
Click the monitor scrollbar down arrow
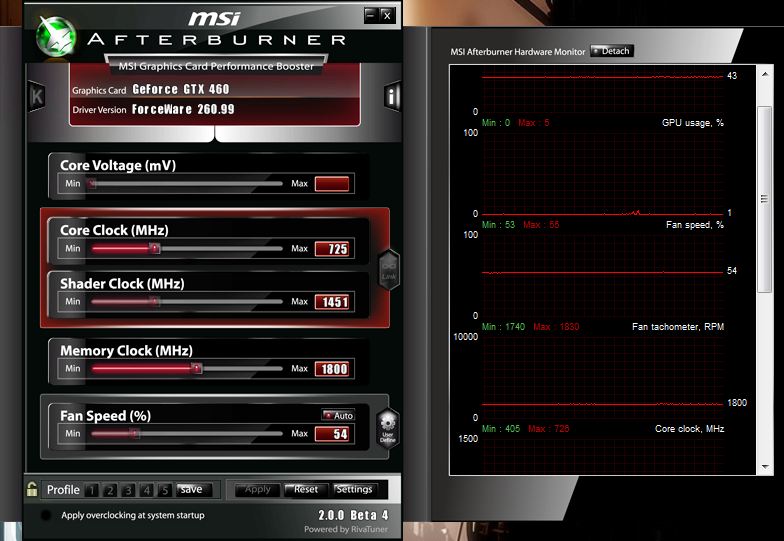point(765,466)
